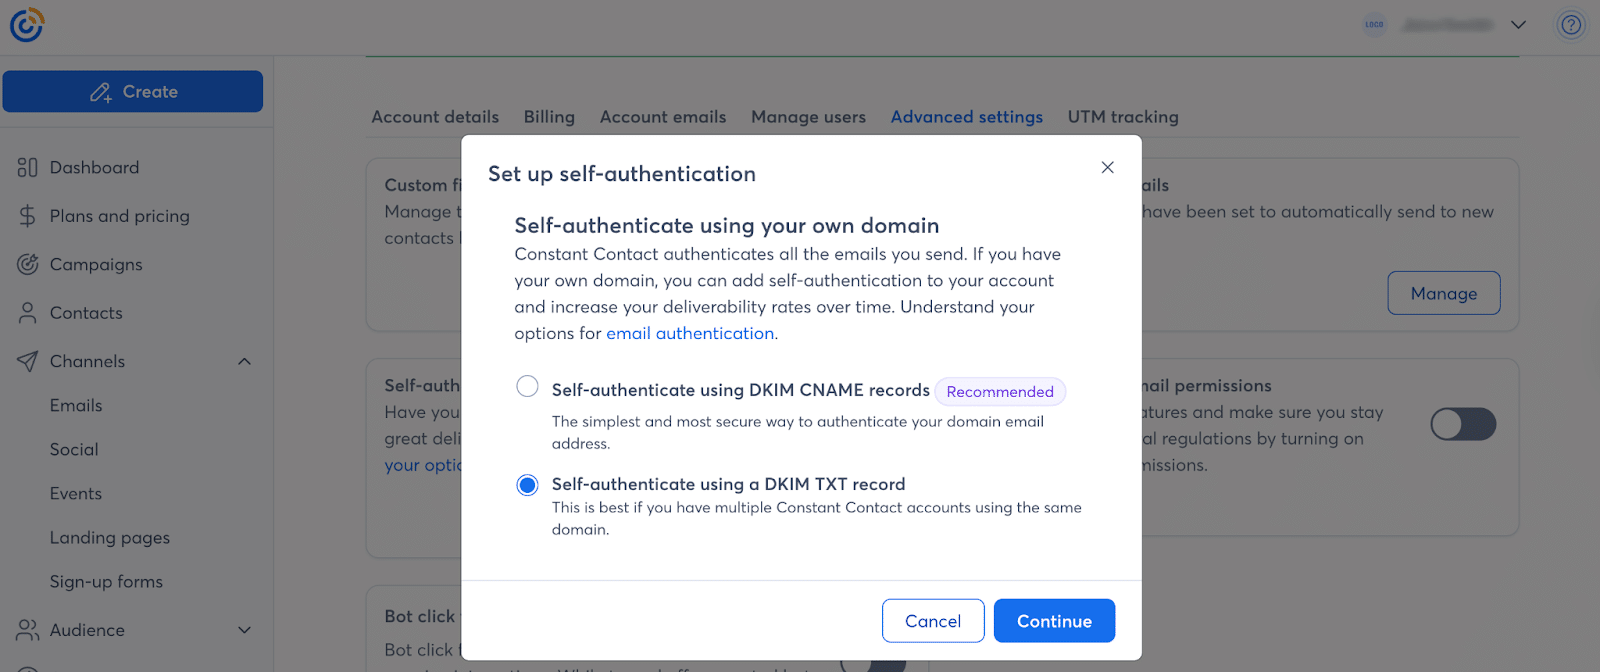Click the Constant Contact logo icon

pyautogui.click(x=27, y=25)
